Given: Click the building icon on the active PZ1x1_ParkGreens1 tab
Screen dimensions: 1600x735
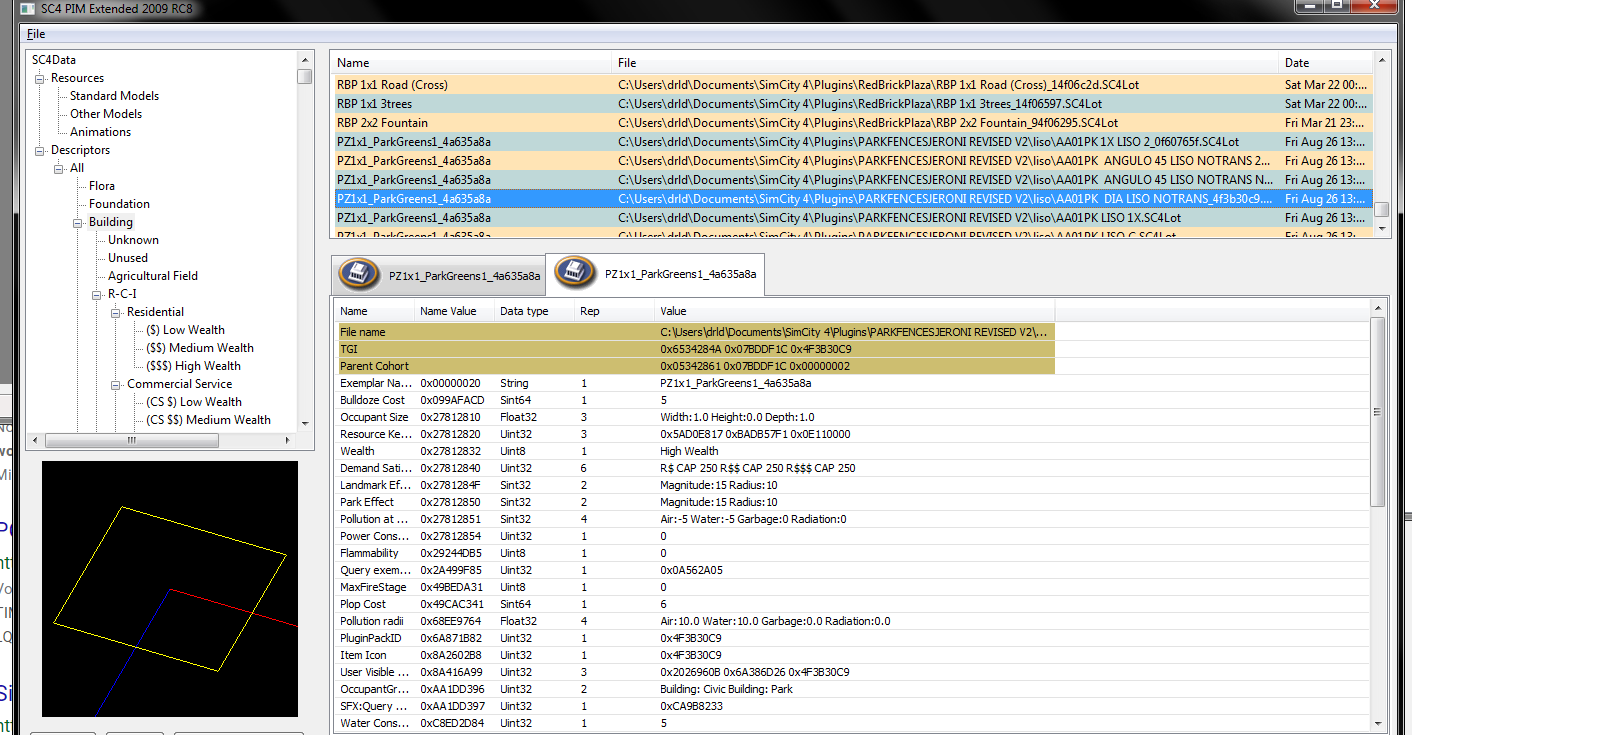Looking at the screenshot, I should click(575, 272).
